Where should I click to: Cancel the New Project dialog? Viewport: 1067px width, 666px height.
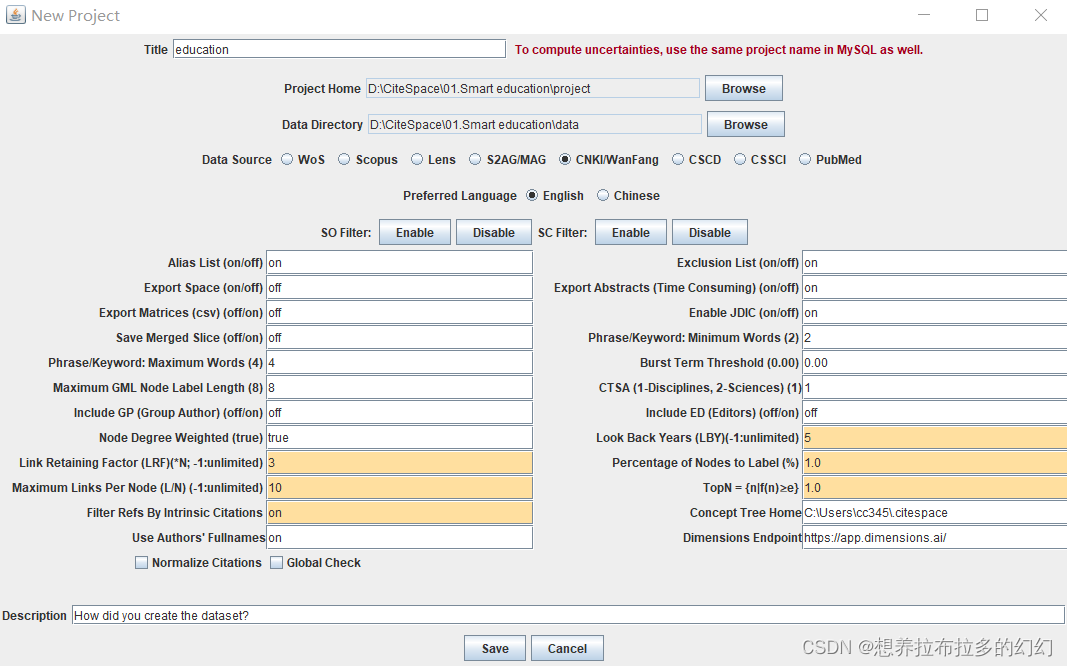568,648
